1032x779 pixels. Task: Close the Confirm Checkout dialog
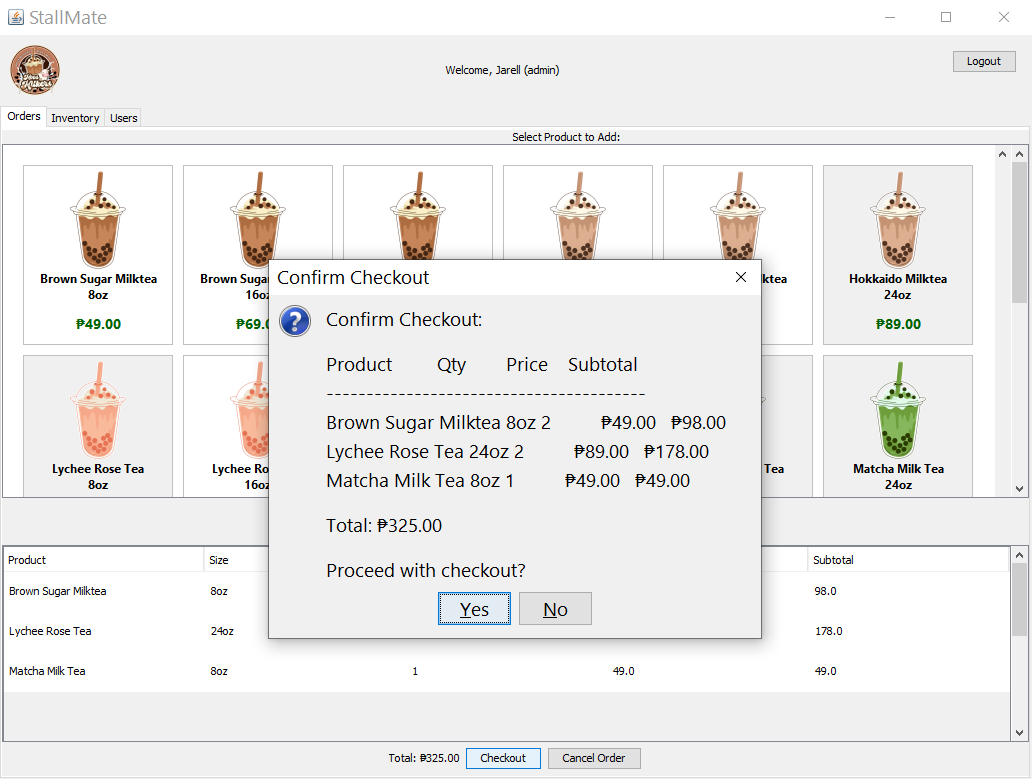tap(740, 277)
